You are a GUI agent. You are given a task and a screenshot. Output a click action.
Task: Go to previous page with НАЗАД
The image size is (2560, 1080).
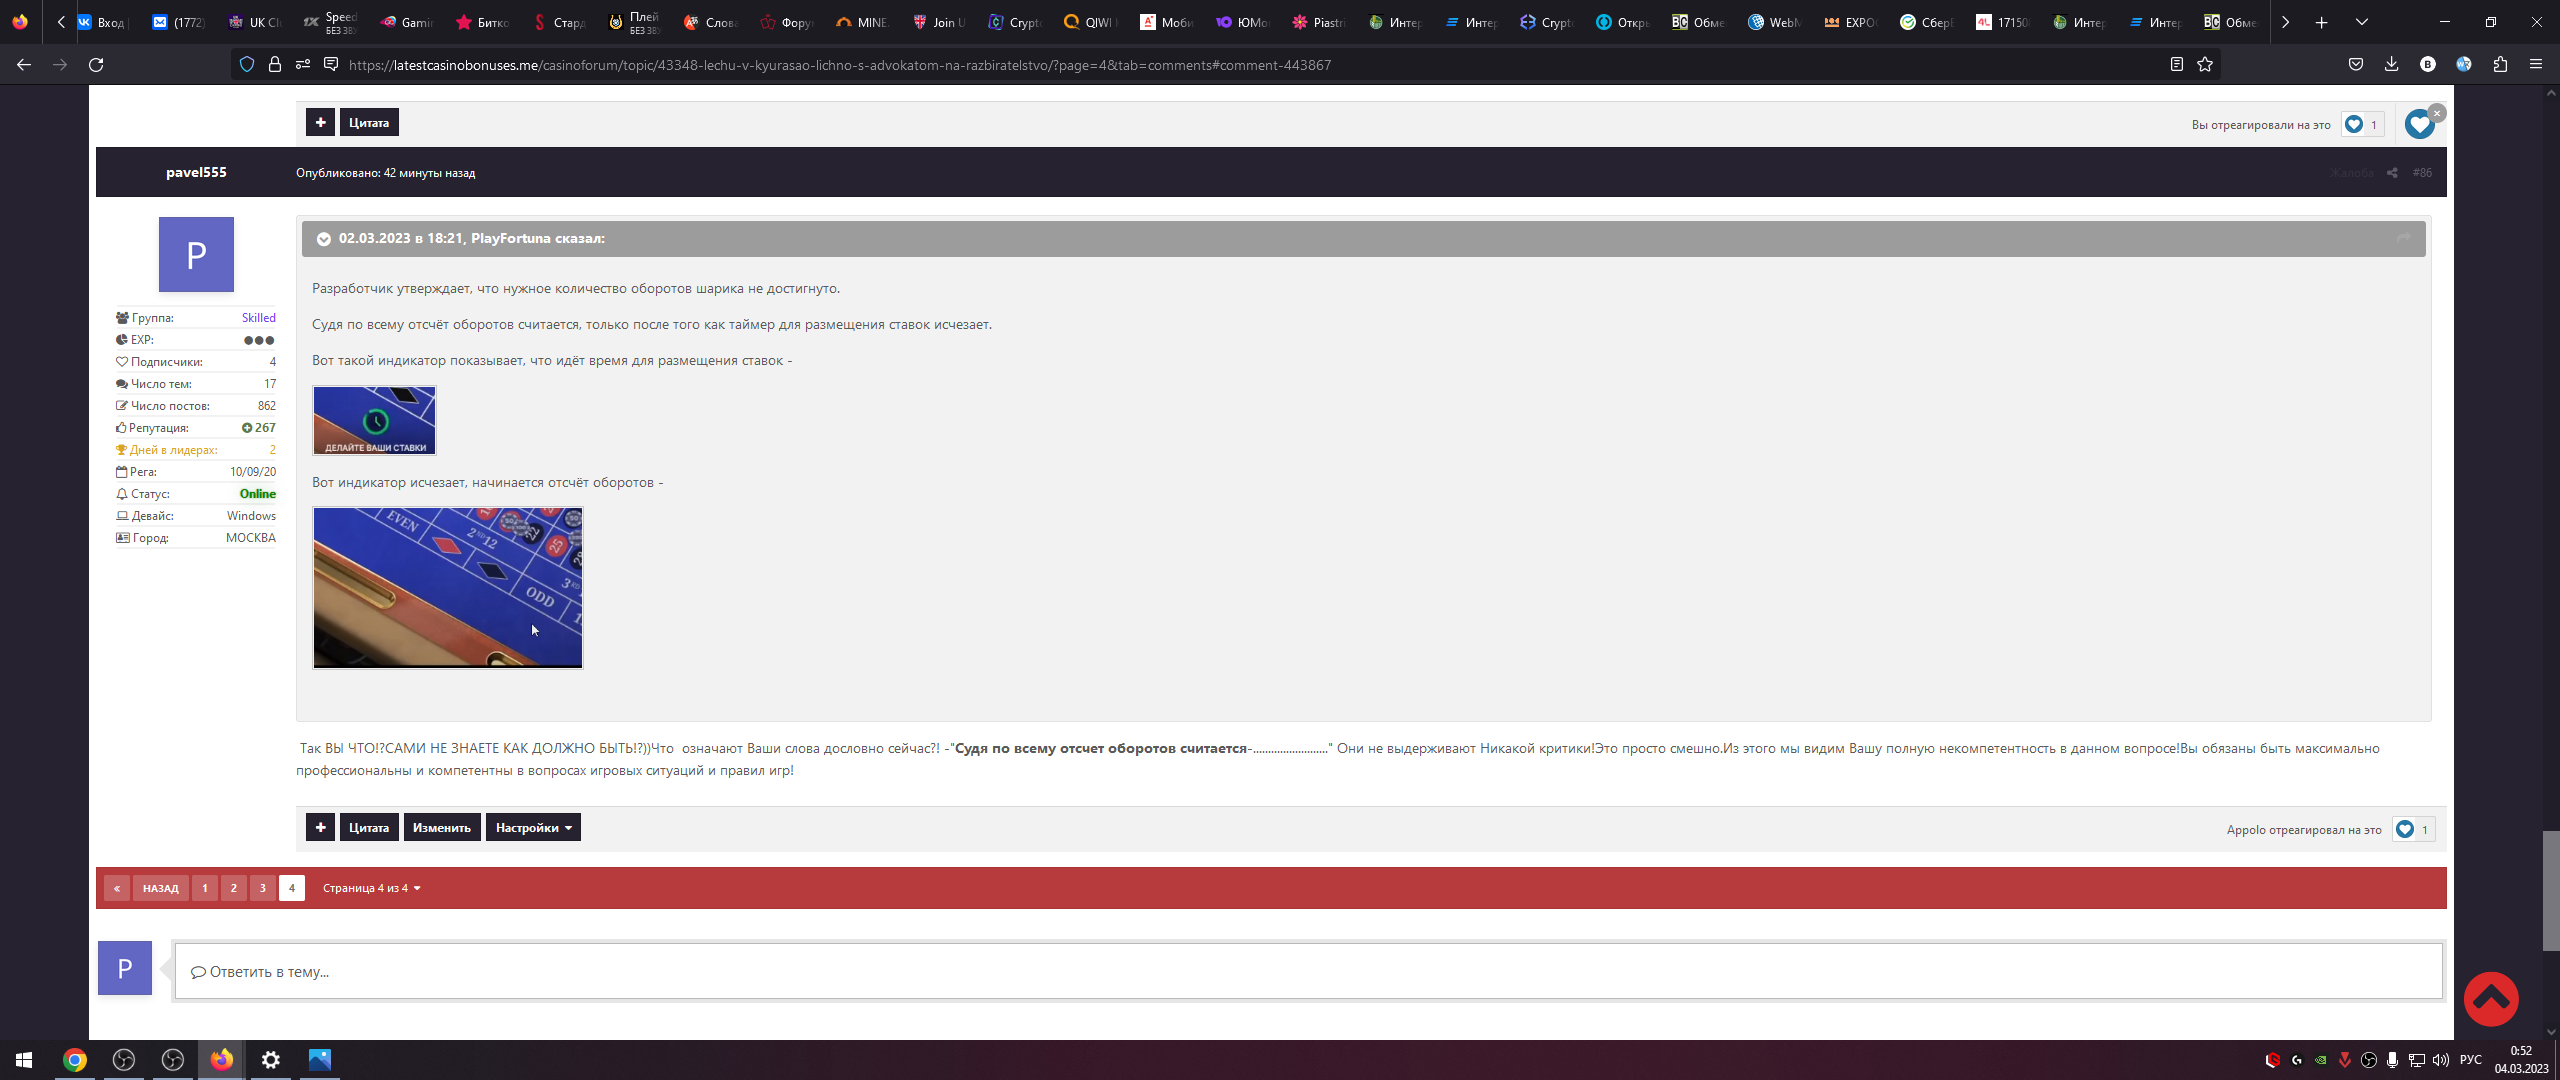(x=160, y=888)
